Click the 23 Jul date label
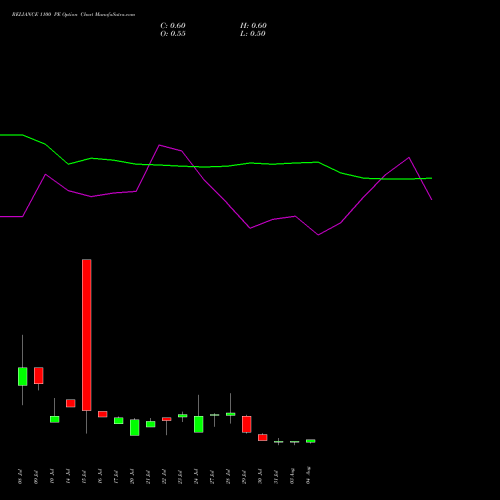The width and height of the screenshot is (500, 500). coord(180,476)
